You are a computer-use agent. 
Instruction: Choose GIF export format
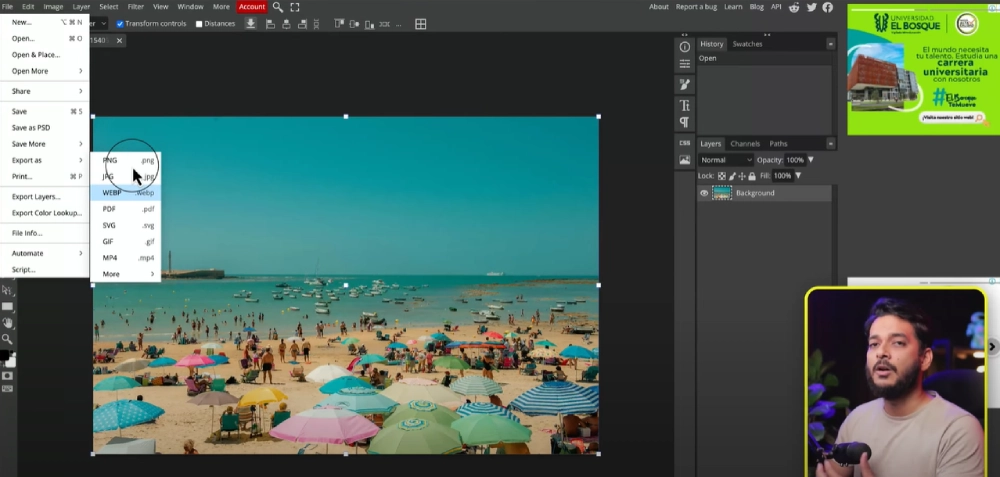(126, 242)
